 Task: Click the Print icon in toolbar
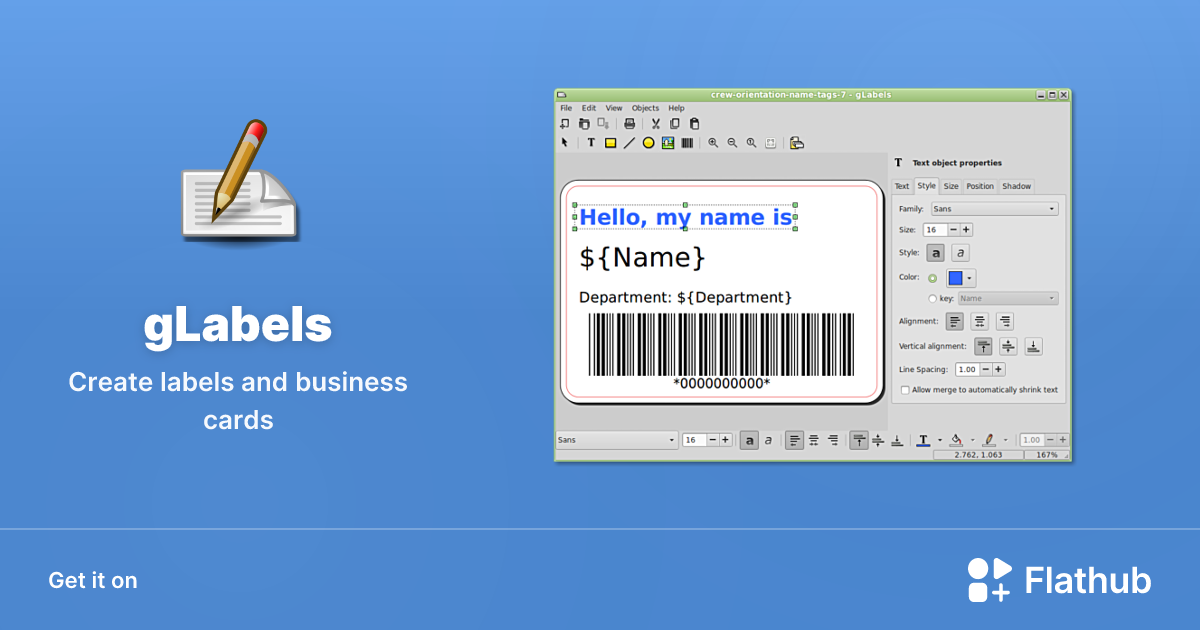[x=629, y=124]
